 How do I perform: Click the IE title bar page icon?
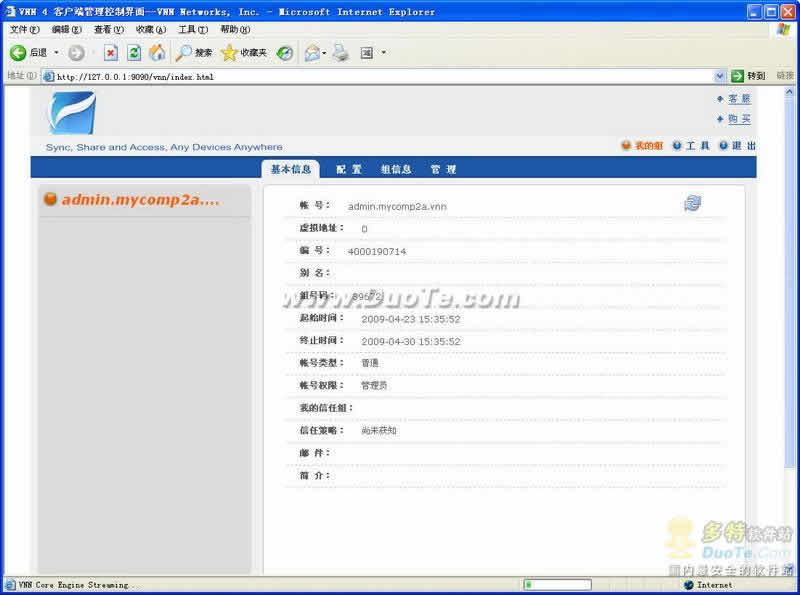(x=9, y=11)
